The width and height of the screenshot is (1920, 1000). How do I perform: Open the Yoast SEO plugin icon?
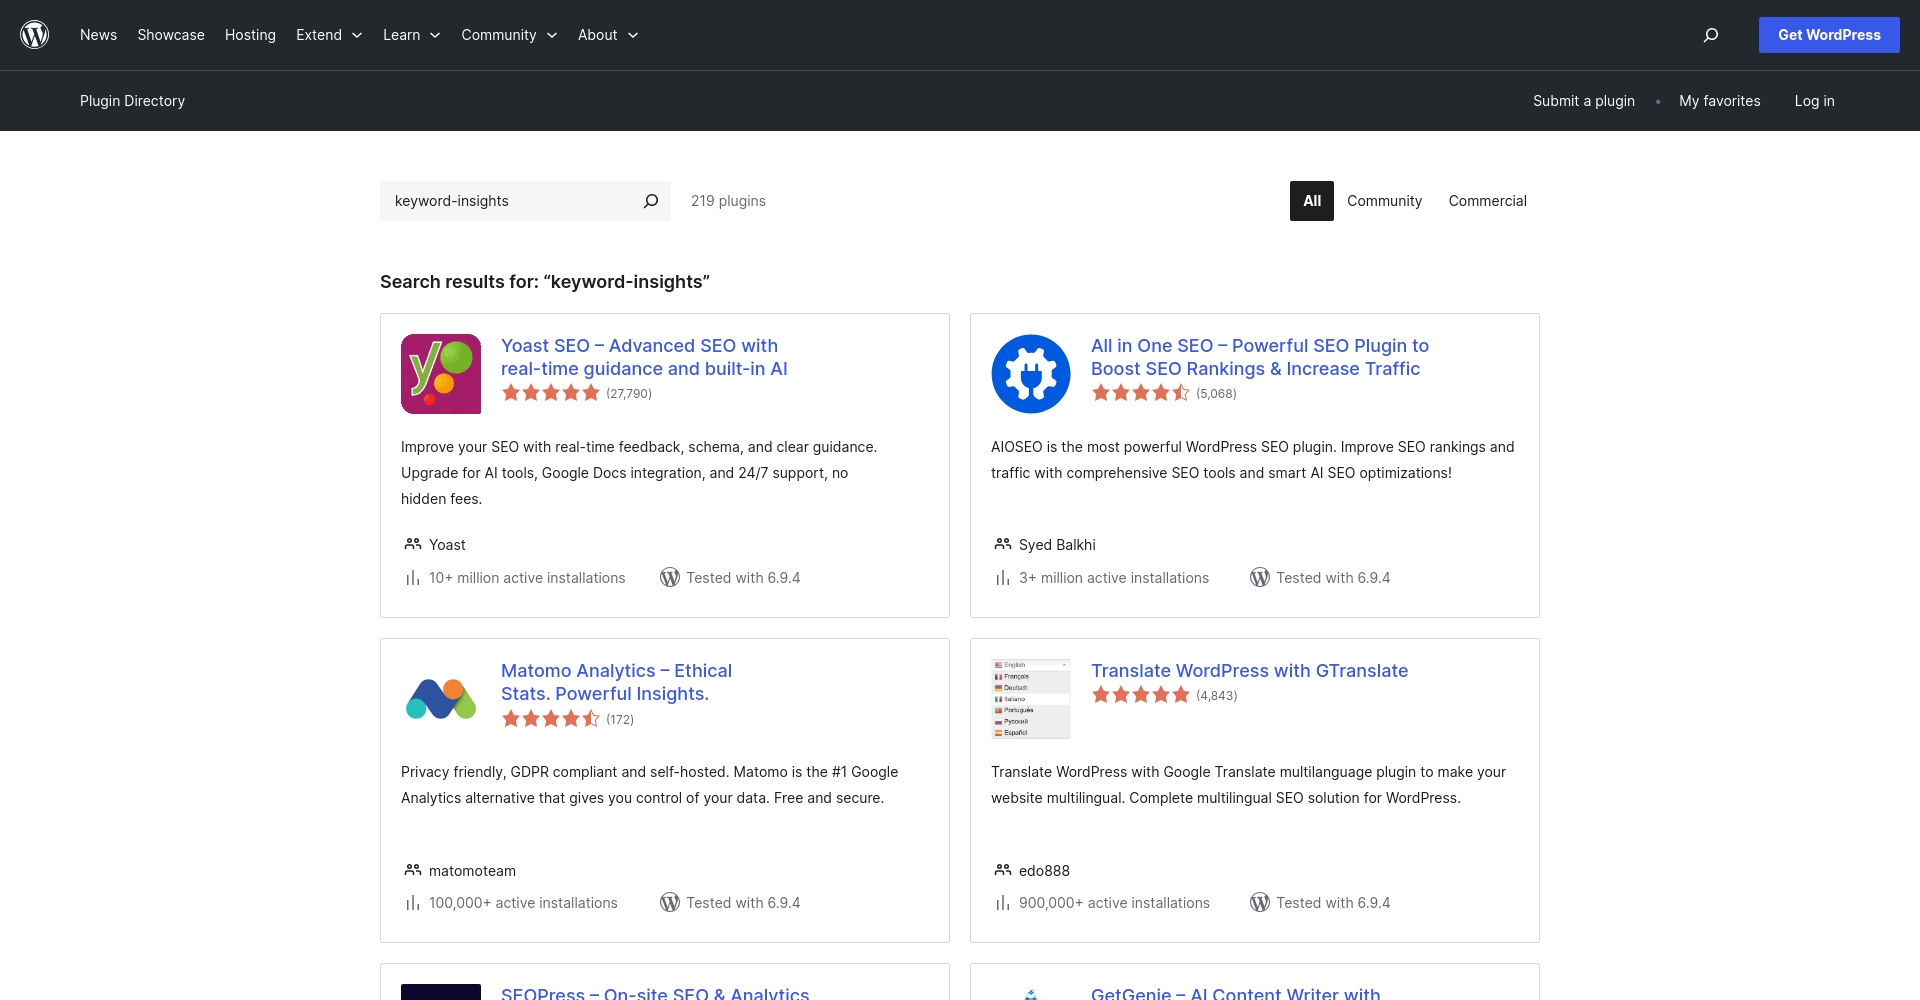[x=441, y=374]
